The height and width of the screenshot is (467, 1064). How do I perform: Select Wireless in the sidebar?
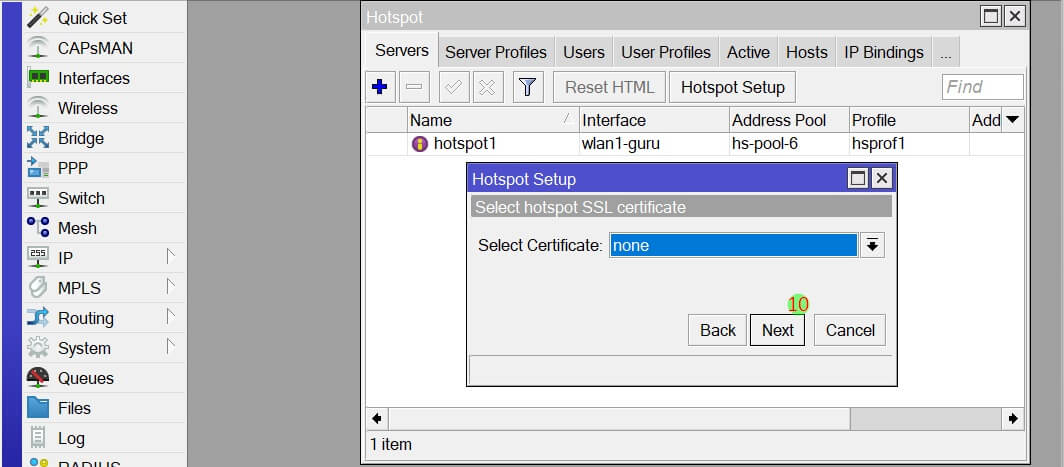pyautogui.click(x=87, y=108)
